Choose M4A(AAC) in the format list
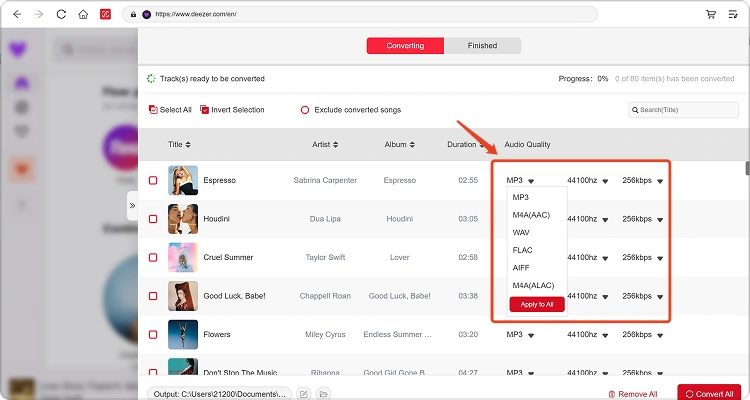The height and width of the screenshot is (400, 750). pyautogui.click(x=531, y=215)
